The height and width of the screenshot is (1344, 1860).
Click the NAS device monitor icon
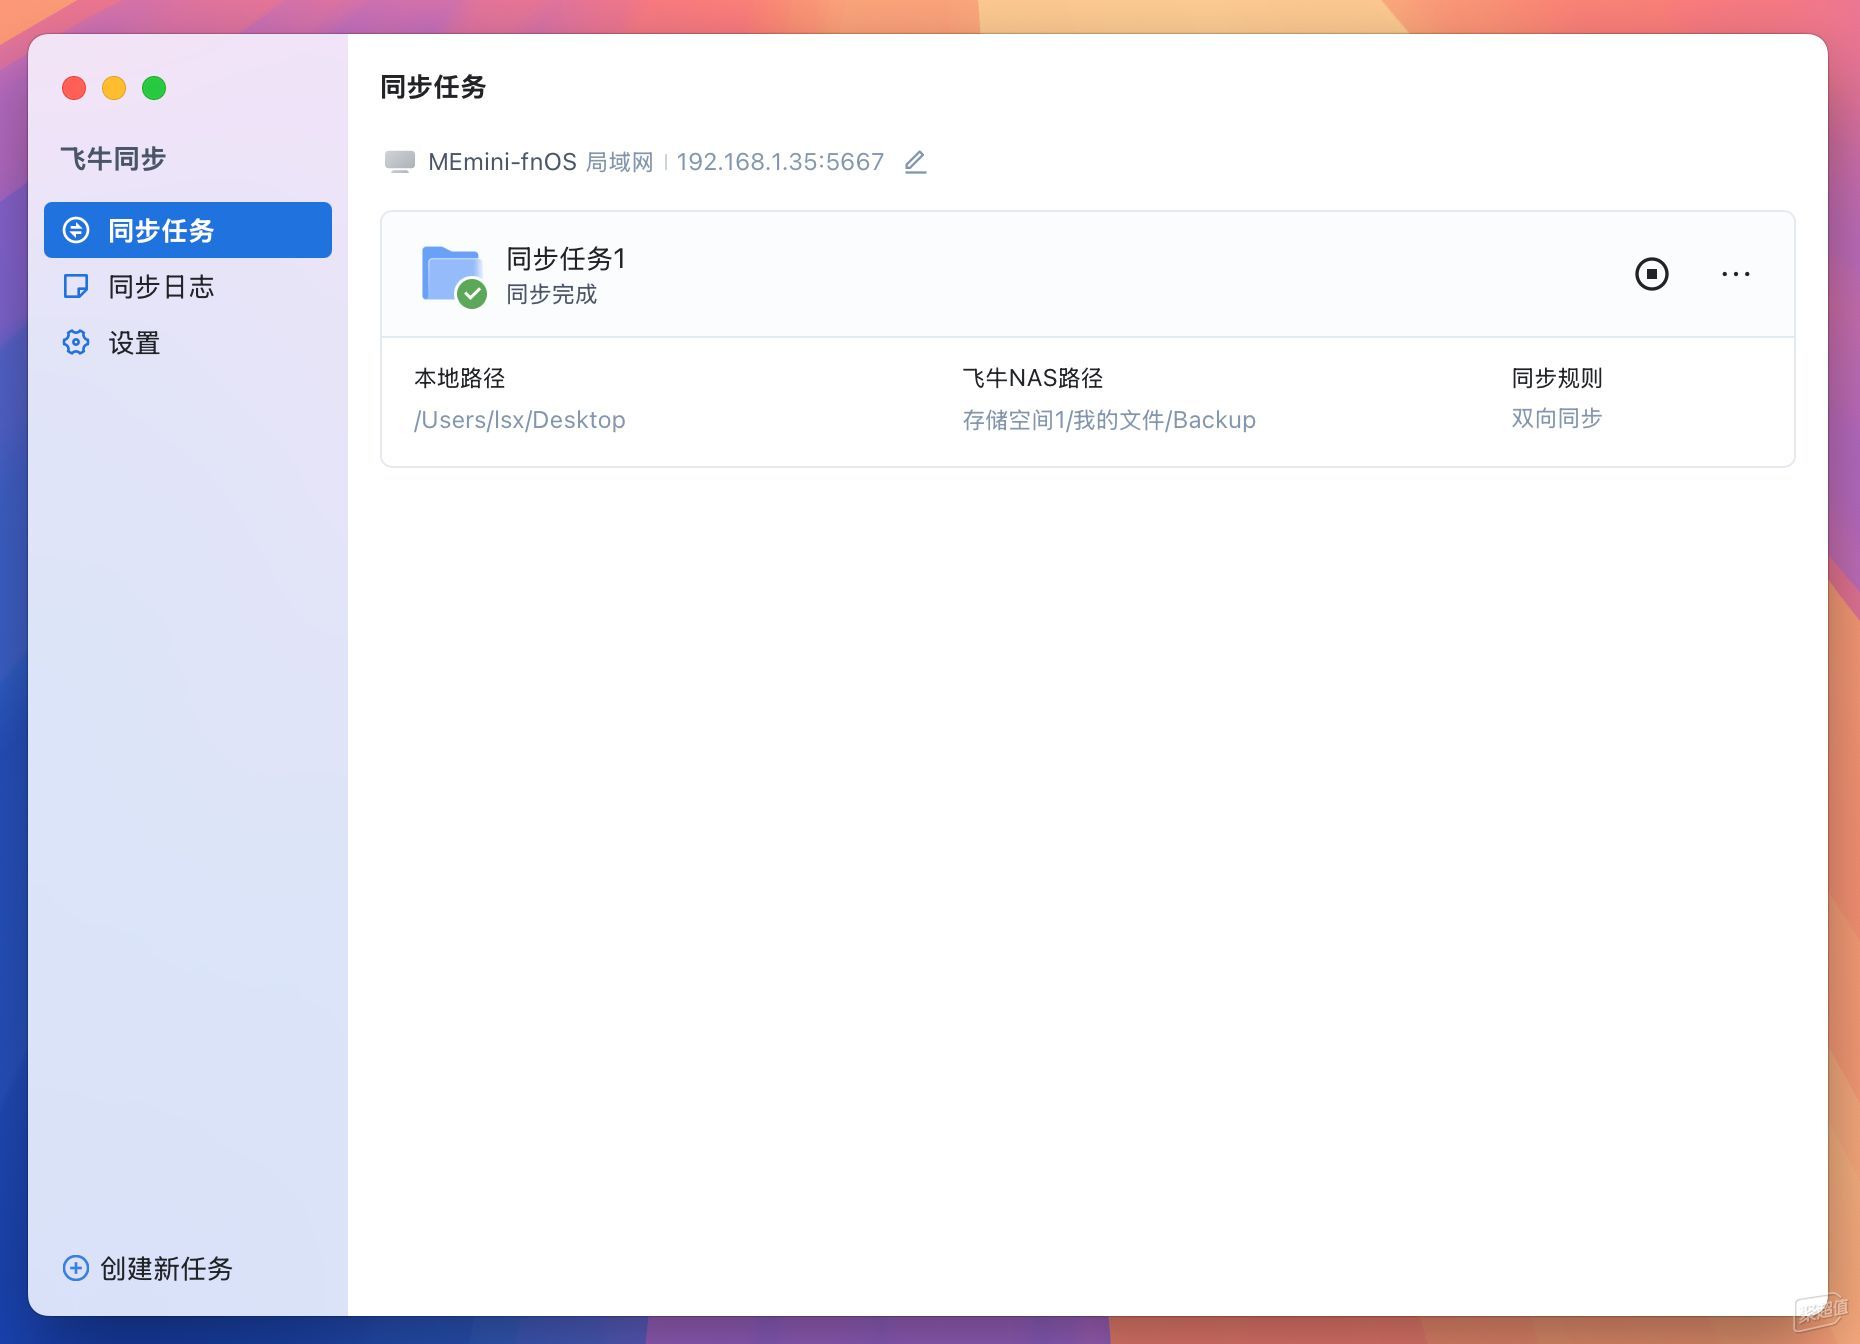point(400,162)
